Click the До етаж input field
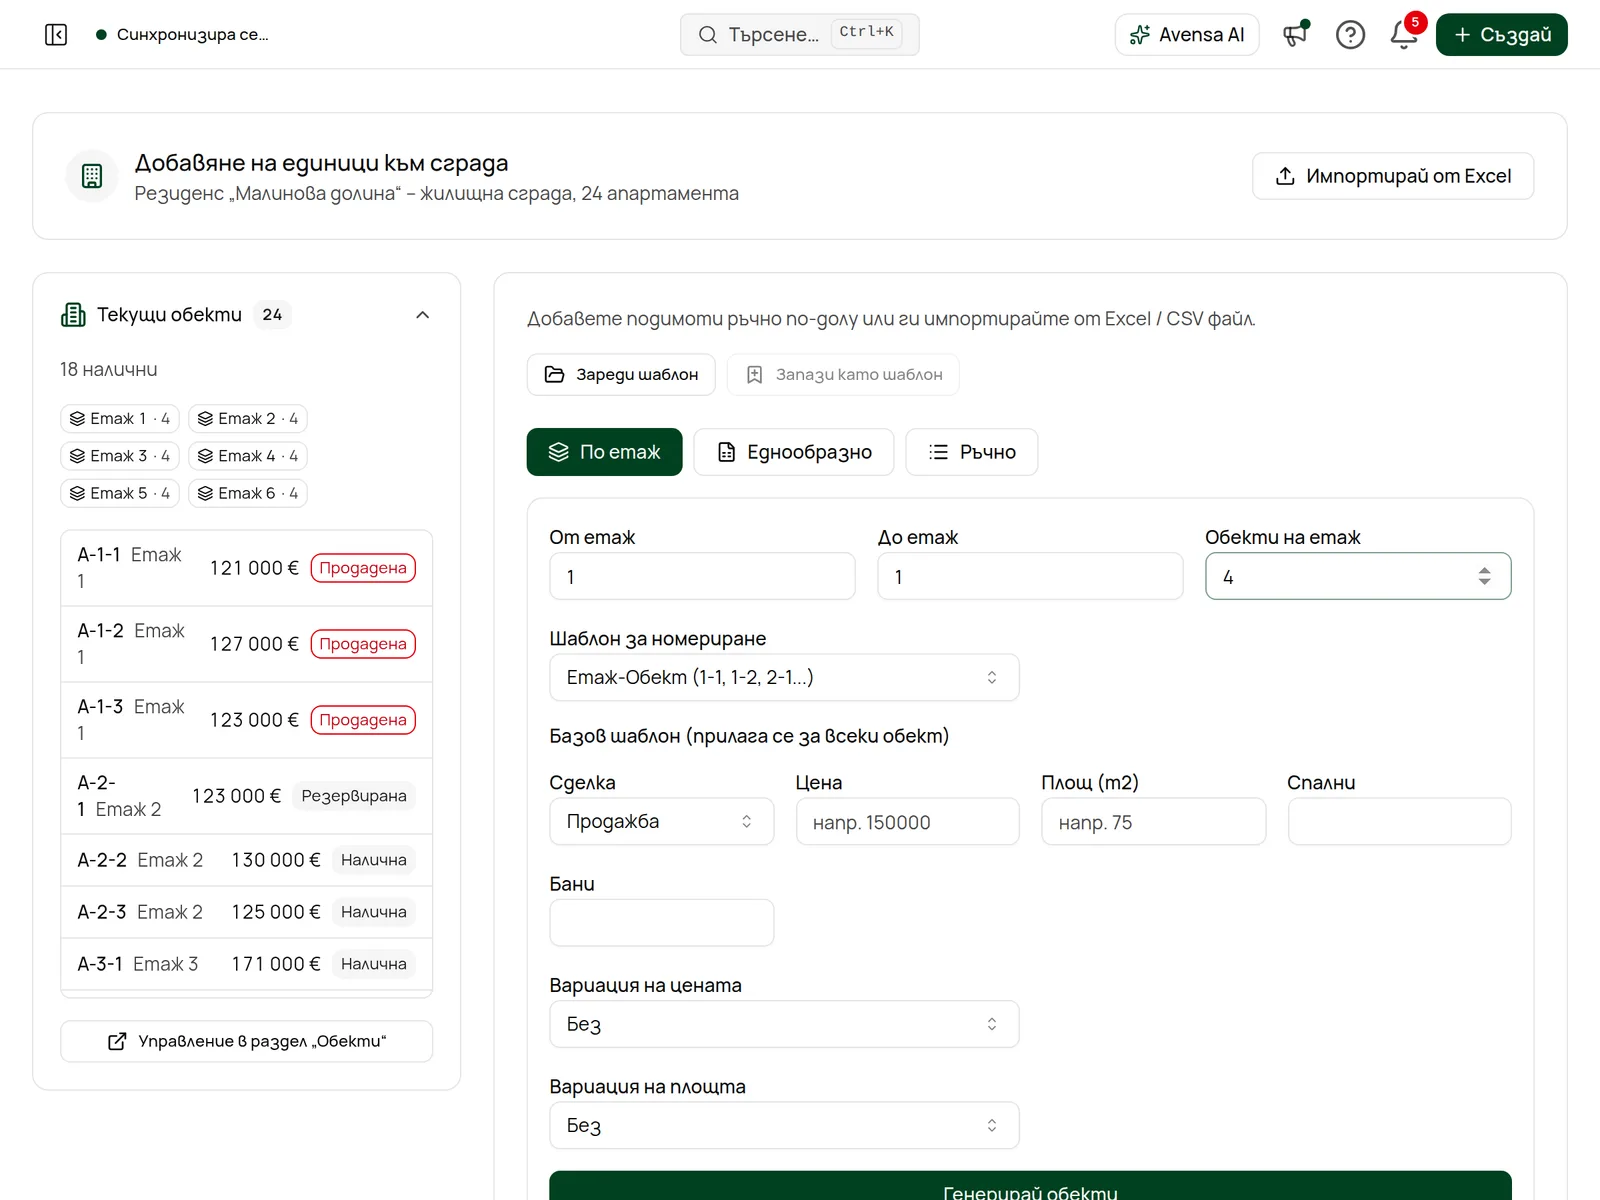The width and height of the screenshot is (1600, 1200). click(1030, 576)
